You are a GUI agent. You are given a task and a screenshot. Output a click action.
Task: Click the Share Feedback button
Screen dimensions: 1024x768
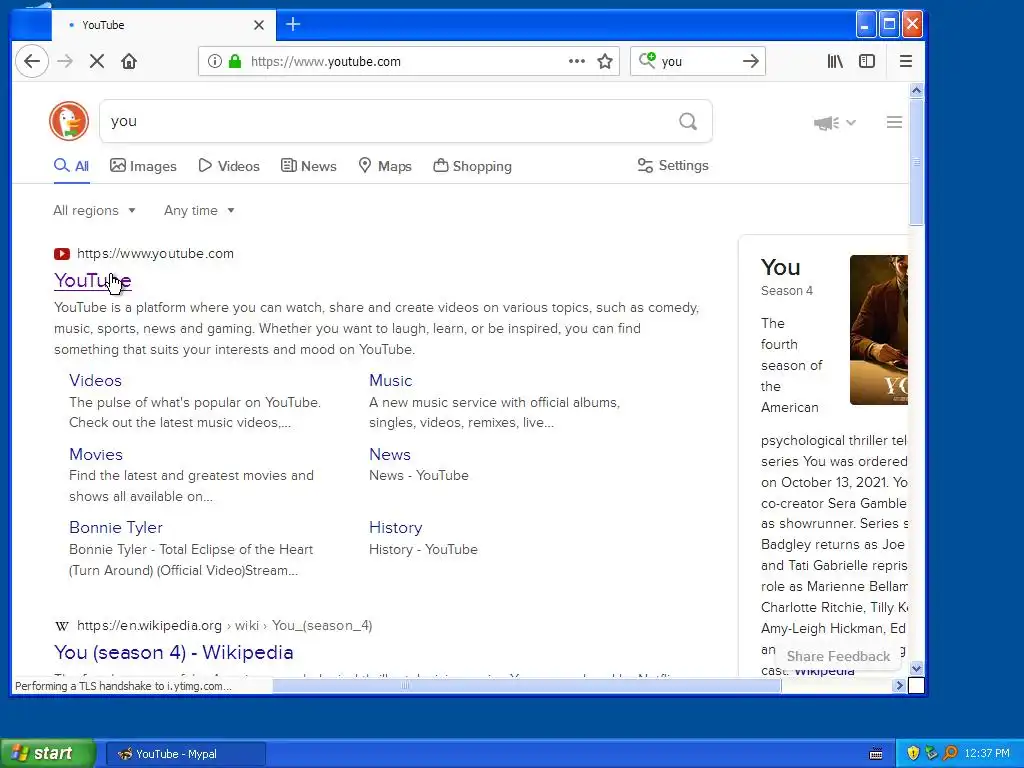tap(838, 656)
